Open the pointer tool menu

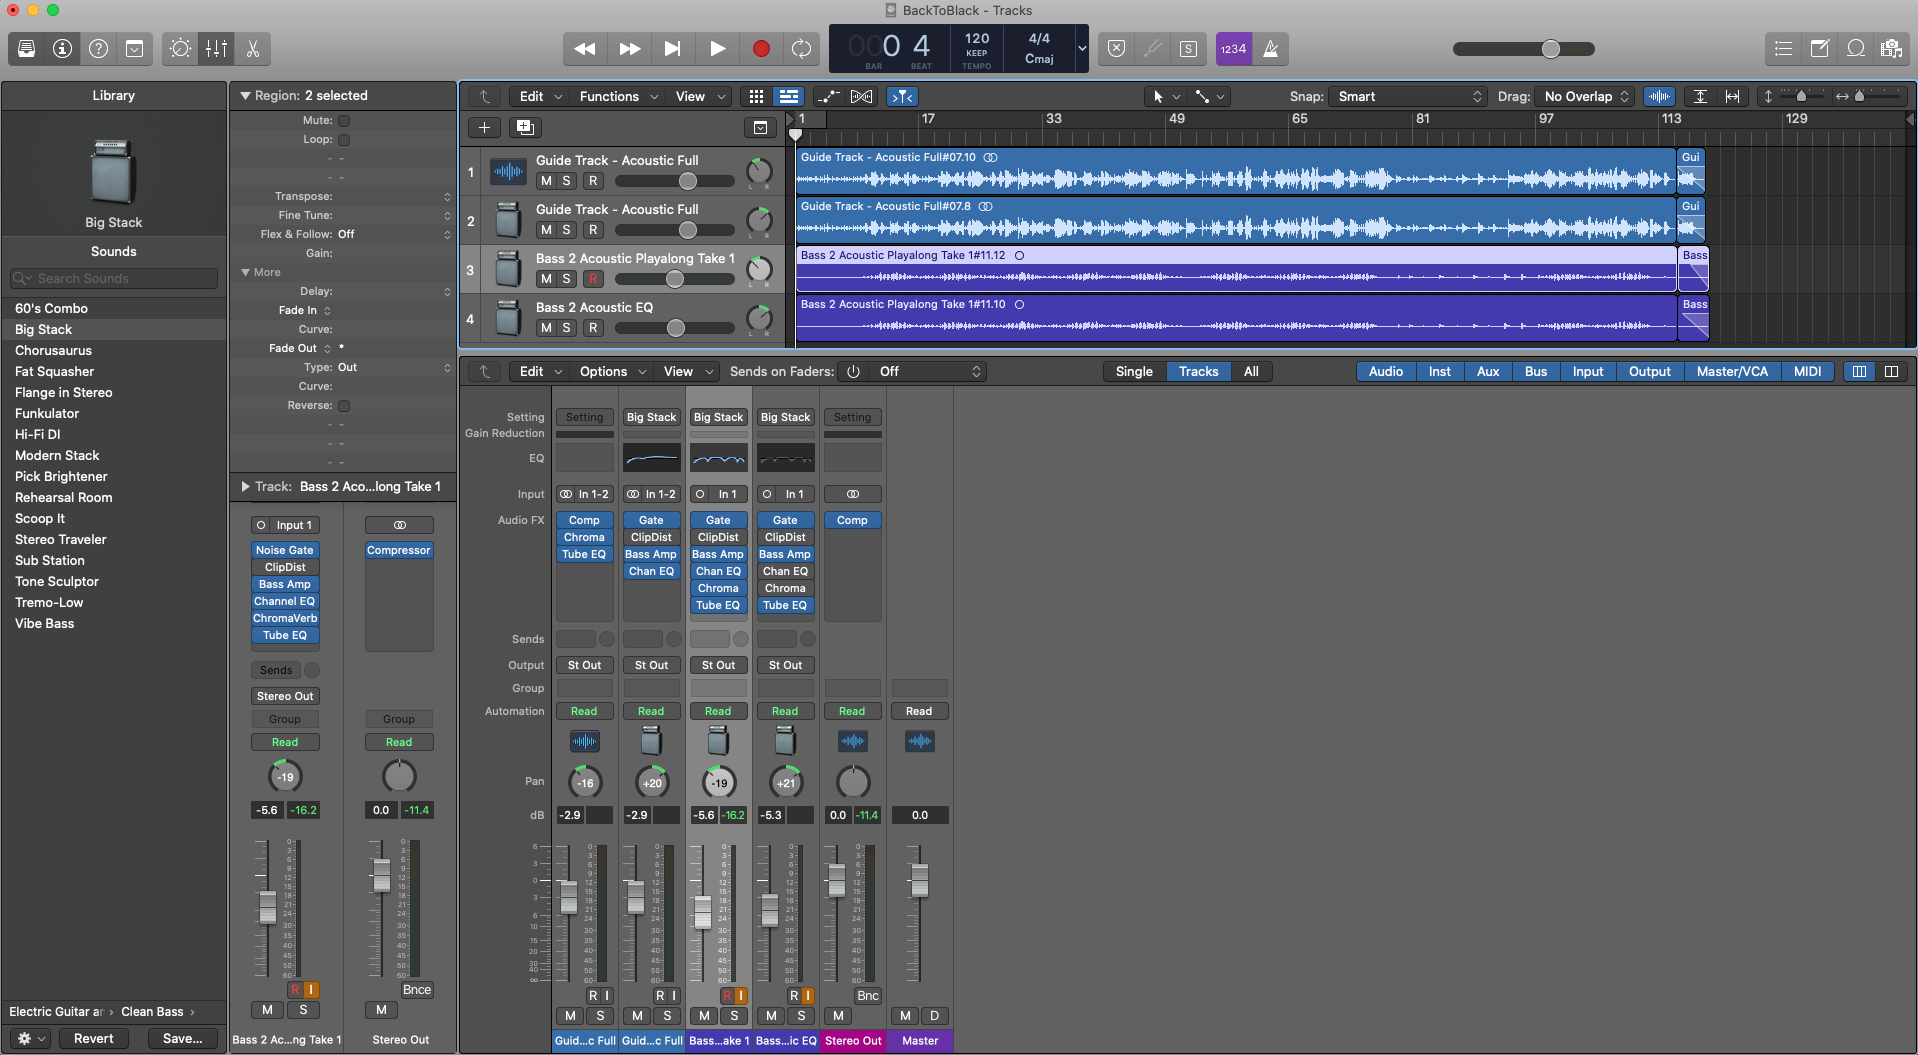click(x=1164, y=96)
